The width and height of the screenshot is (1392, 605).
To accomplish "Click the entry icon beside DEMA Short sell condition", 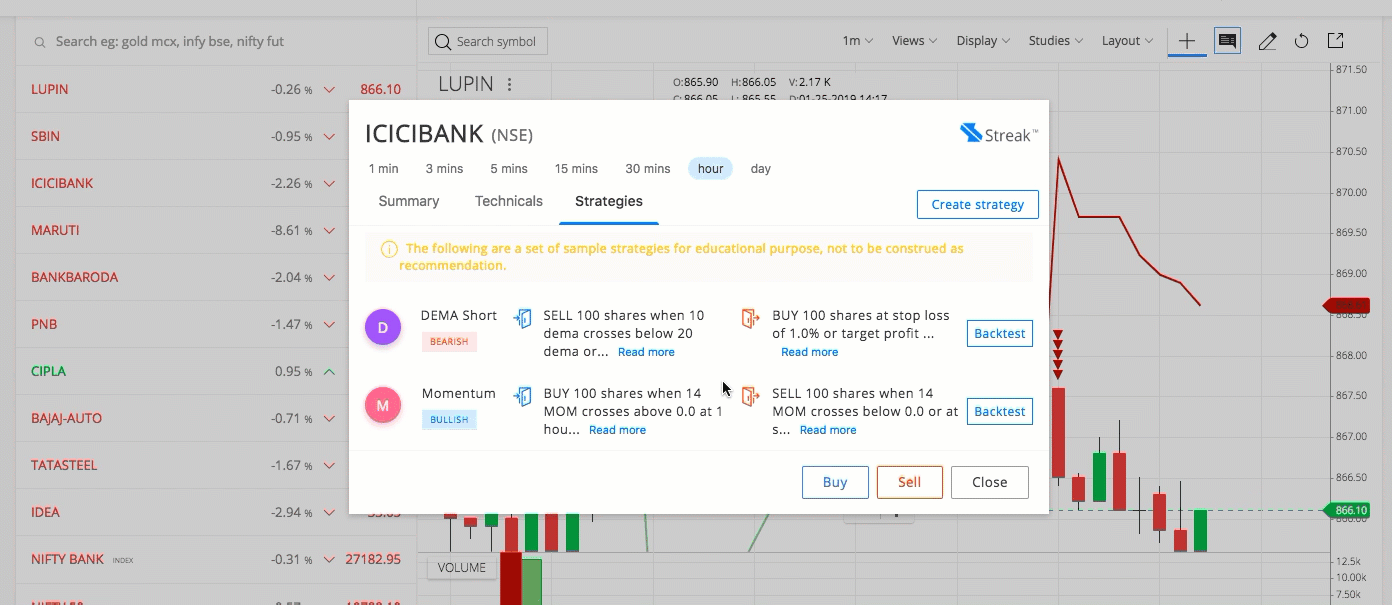I will (x=523, y=318).
